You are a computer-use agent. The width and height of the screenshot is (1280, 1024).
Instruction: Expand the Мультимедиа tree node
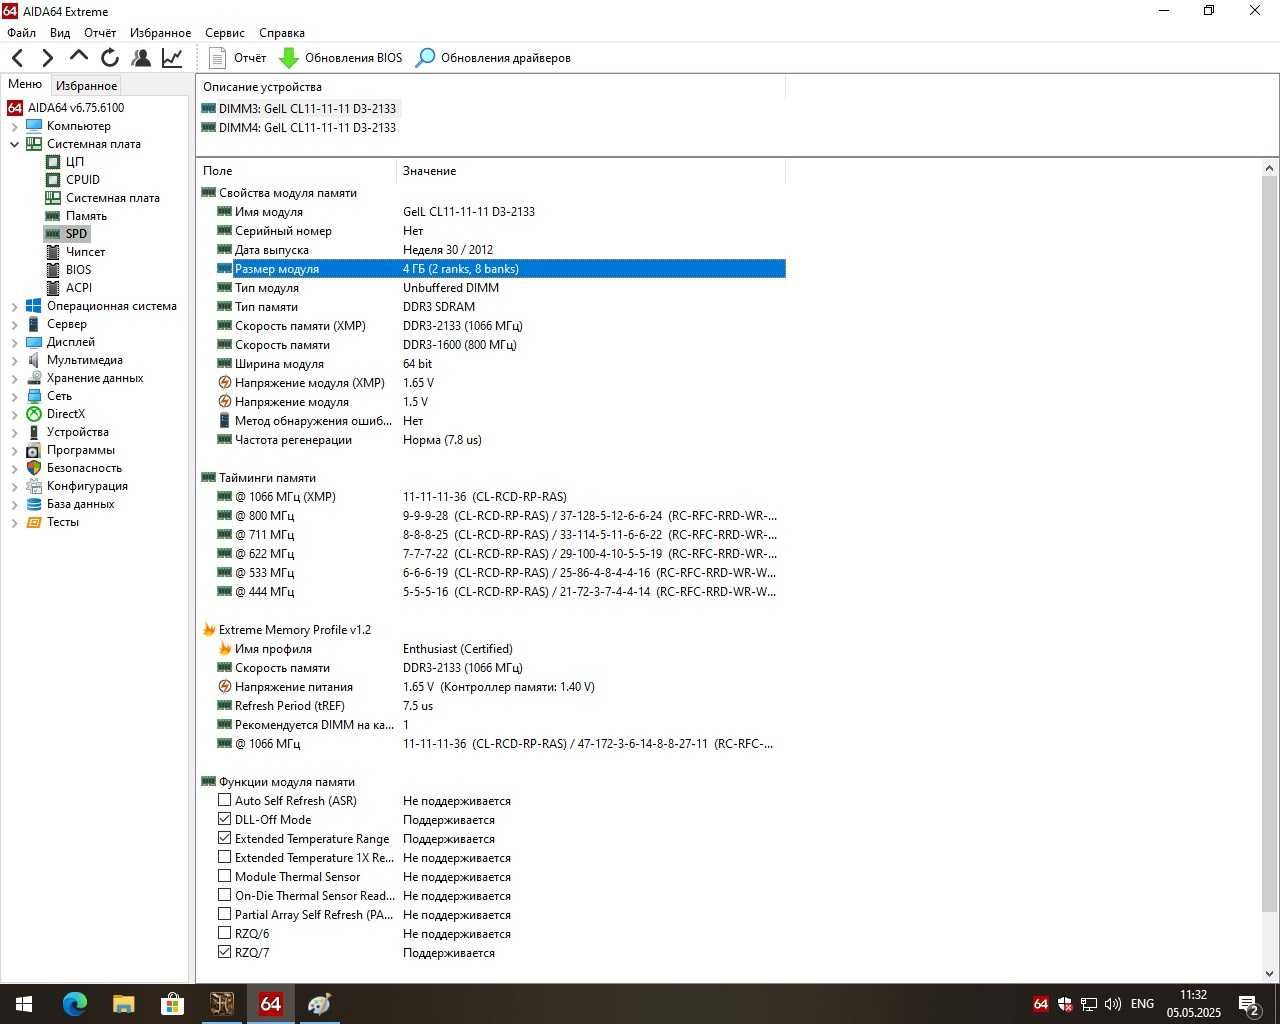click(14, 360)
